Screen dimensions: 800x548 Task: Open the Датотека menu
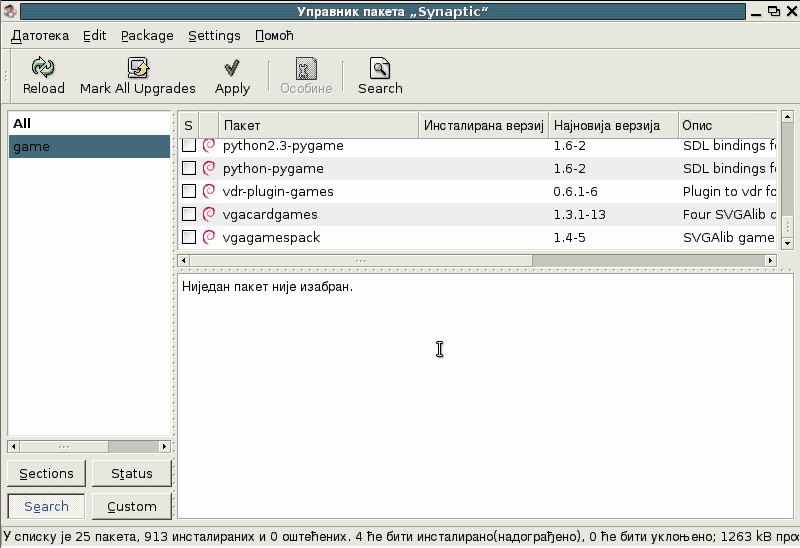point(40,36)
